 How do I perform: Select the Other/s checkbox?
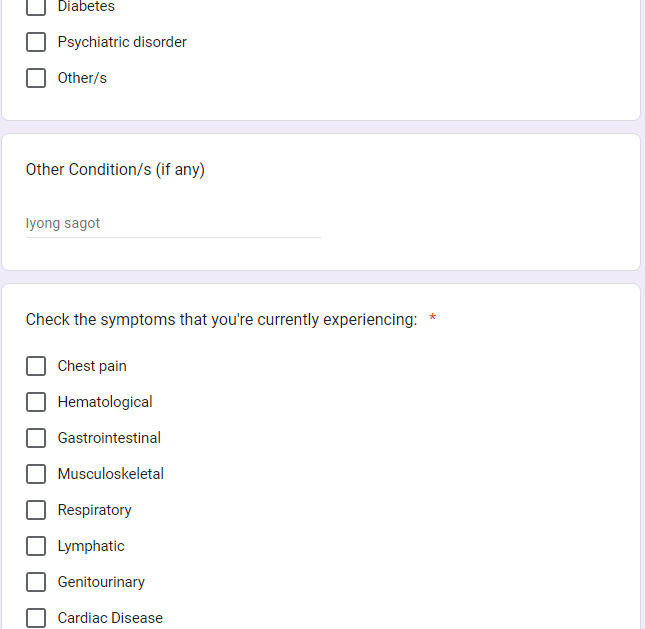pyautogui.click(x=36, y=78)
